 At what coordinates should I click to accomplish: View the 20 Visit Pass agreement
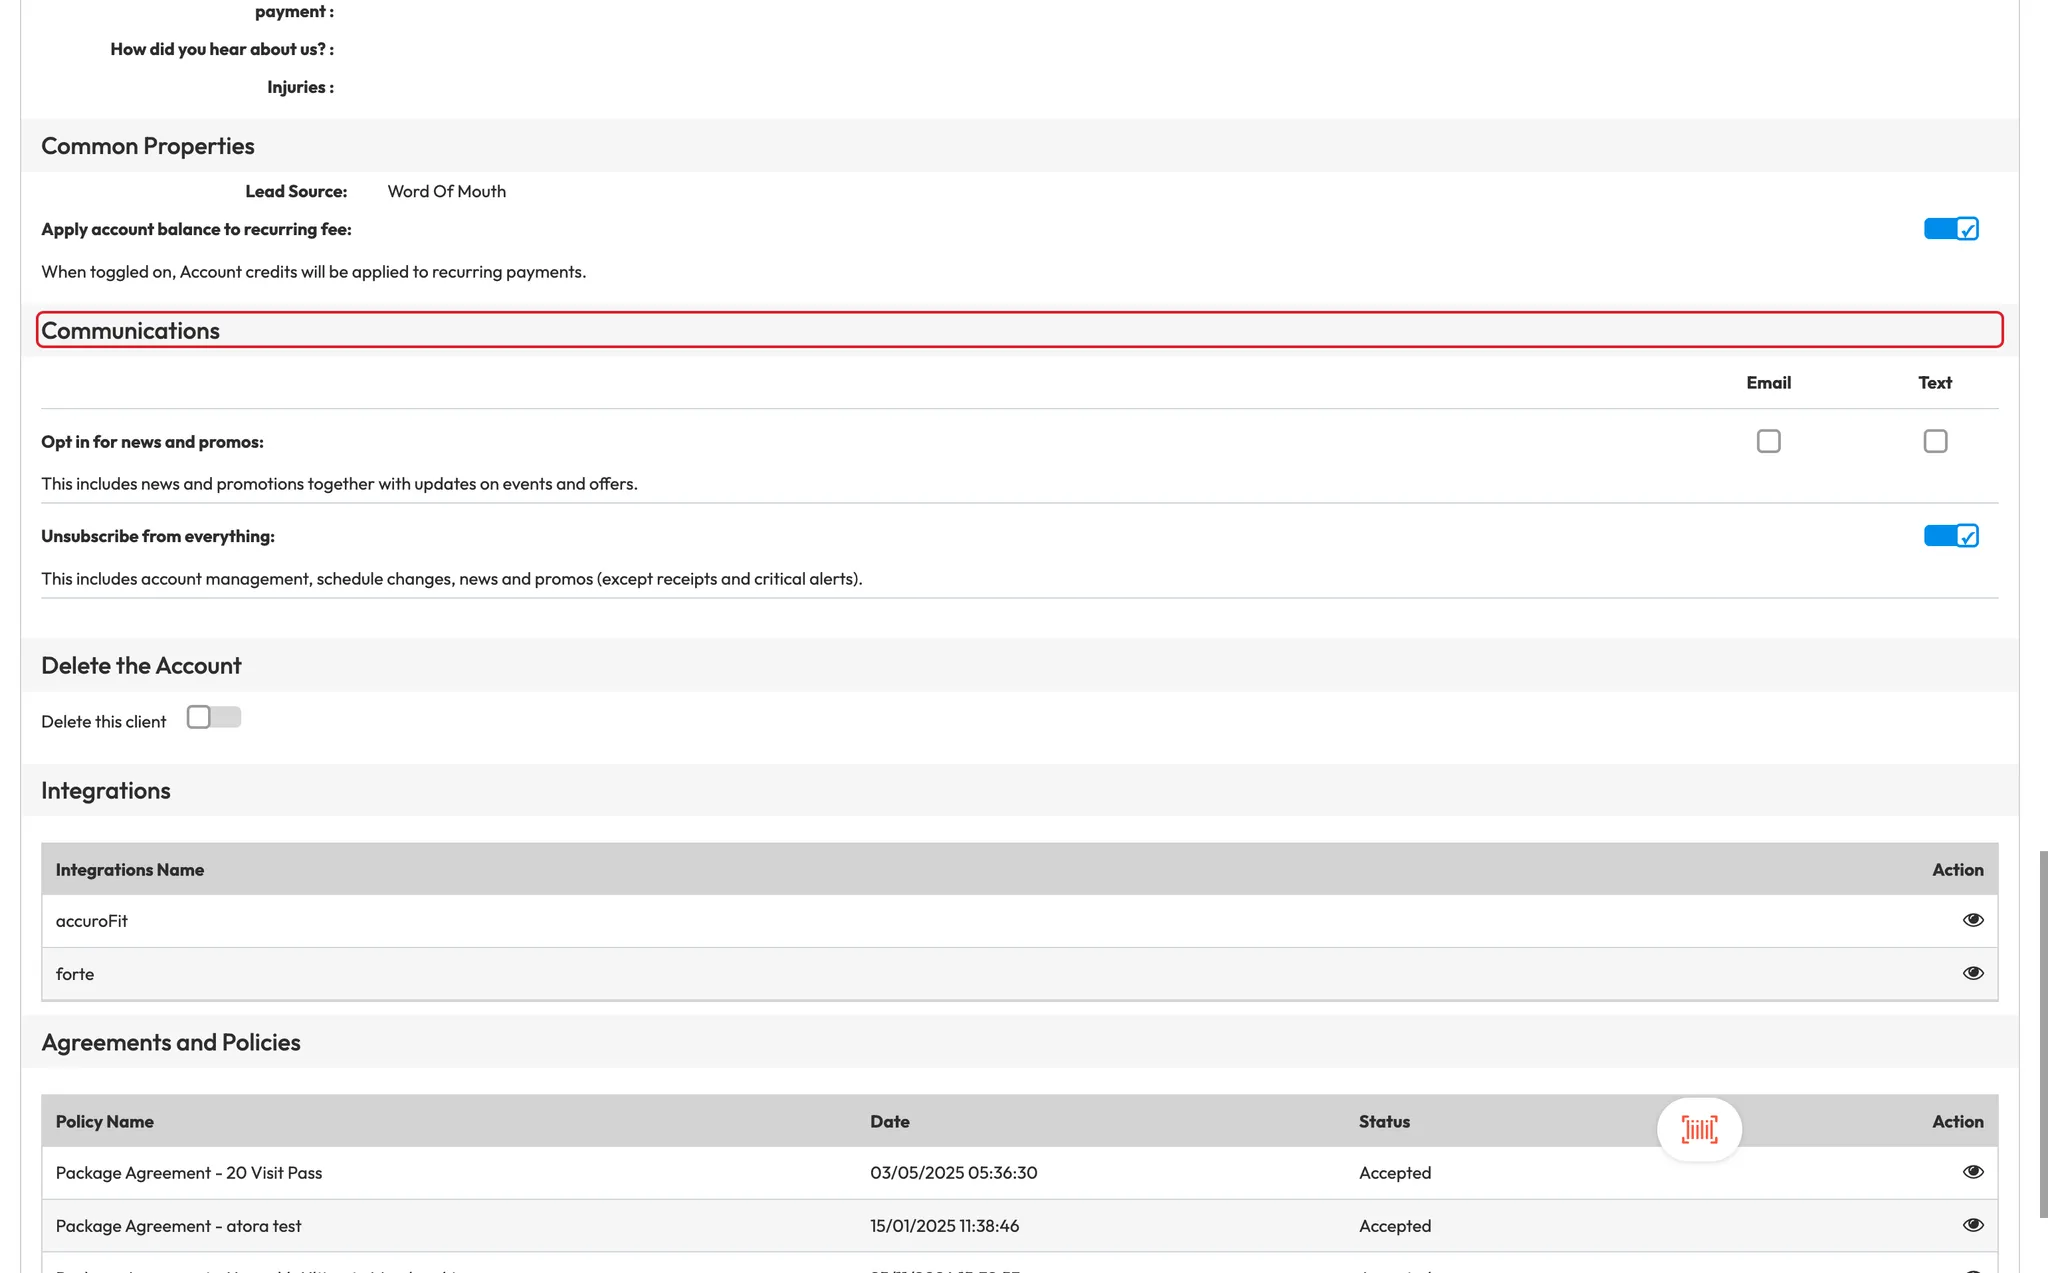[x=1972, y=1172]
